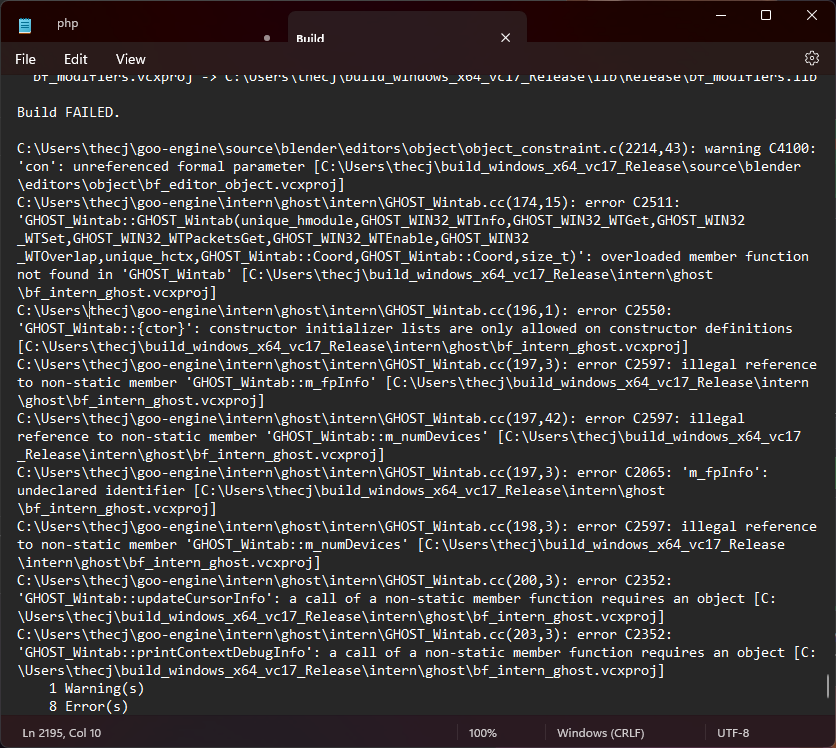Viewport: 836px width, 748px height.
Task: Open Notepad settings with the gear icon
Action: click(x=812, y=59)
